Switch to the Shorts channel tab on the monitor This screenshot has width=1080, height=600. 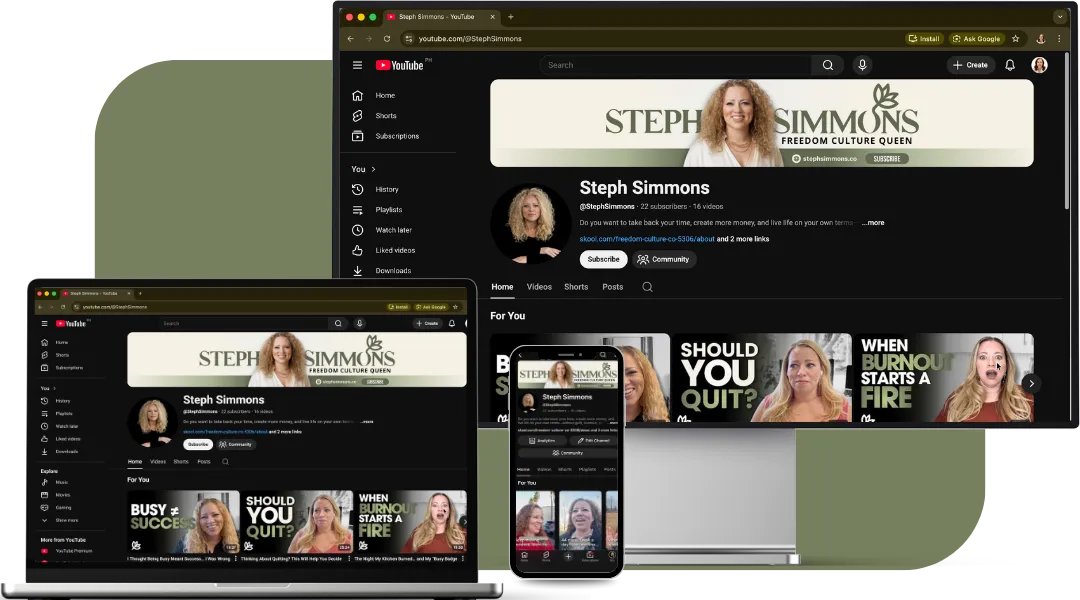[576, 287]
